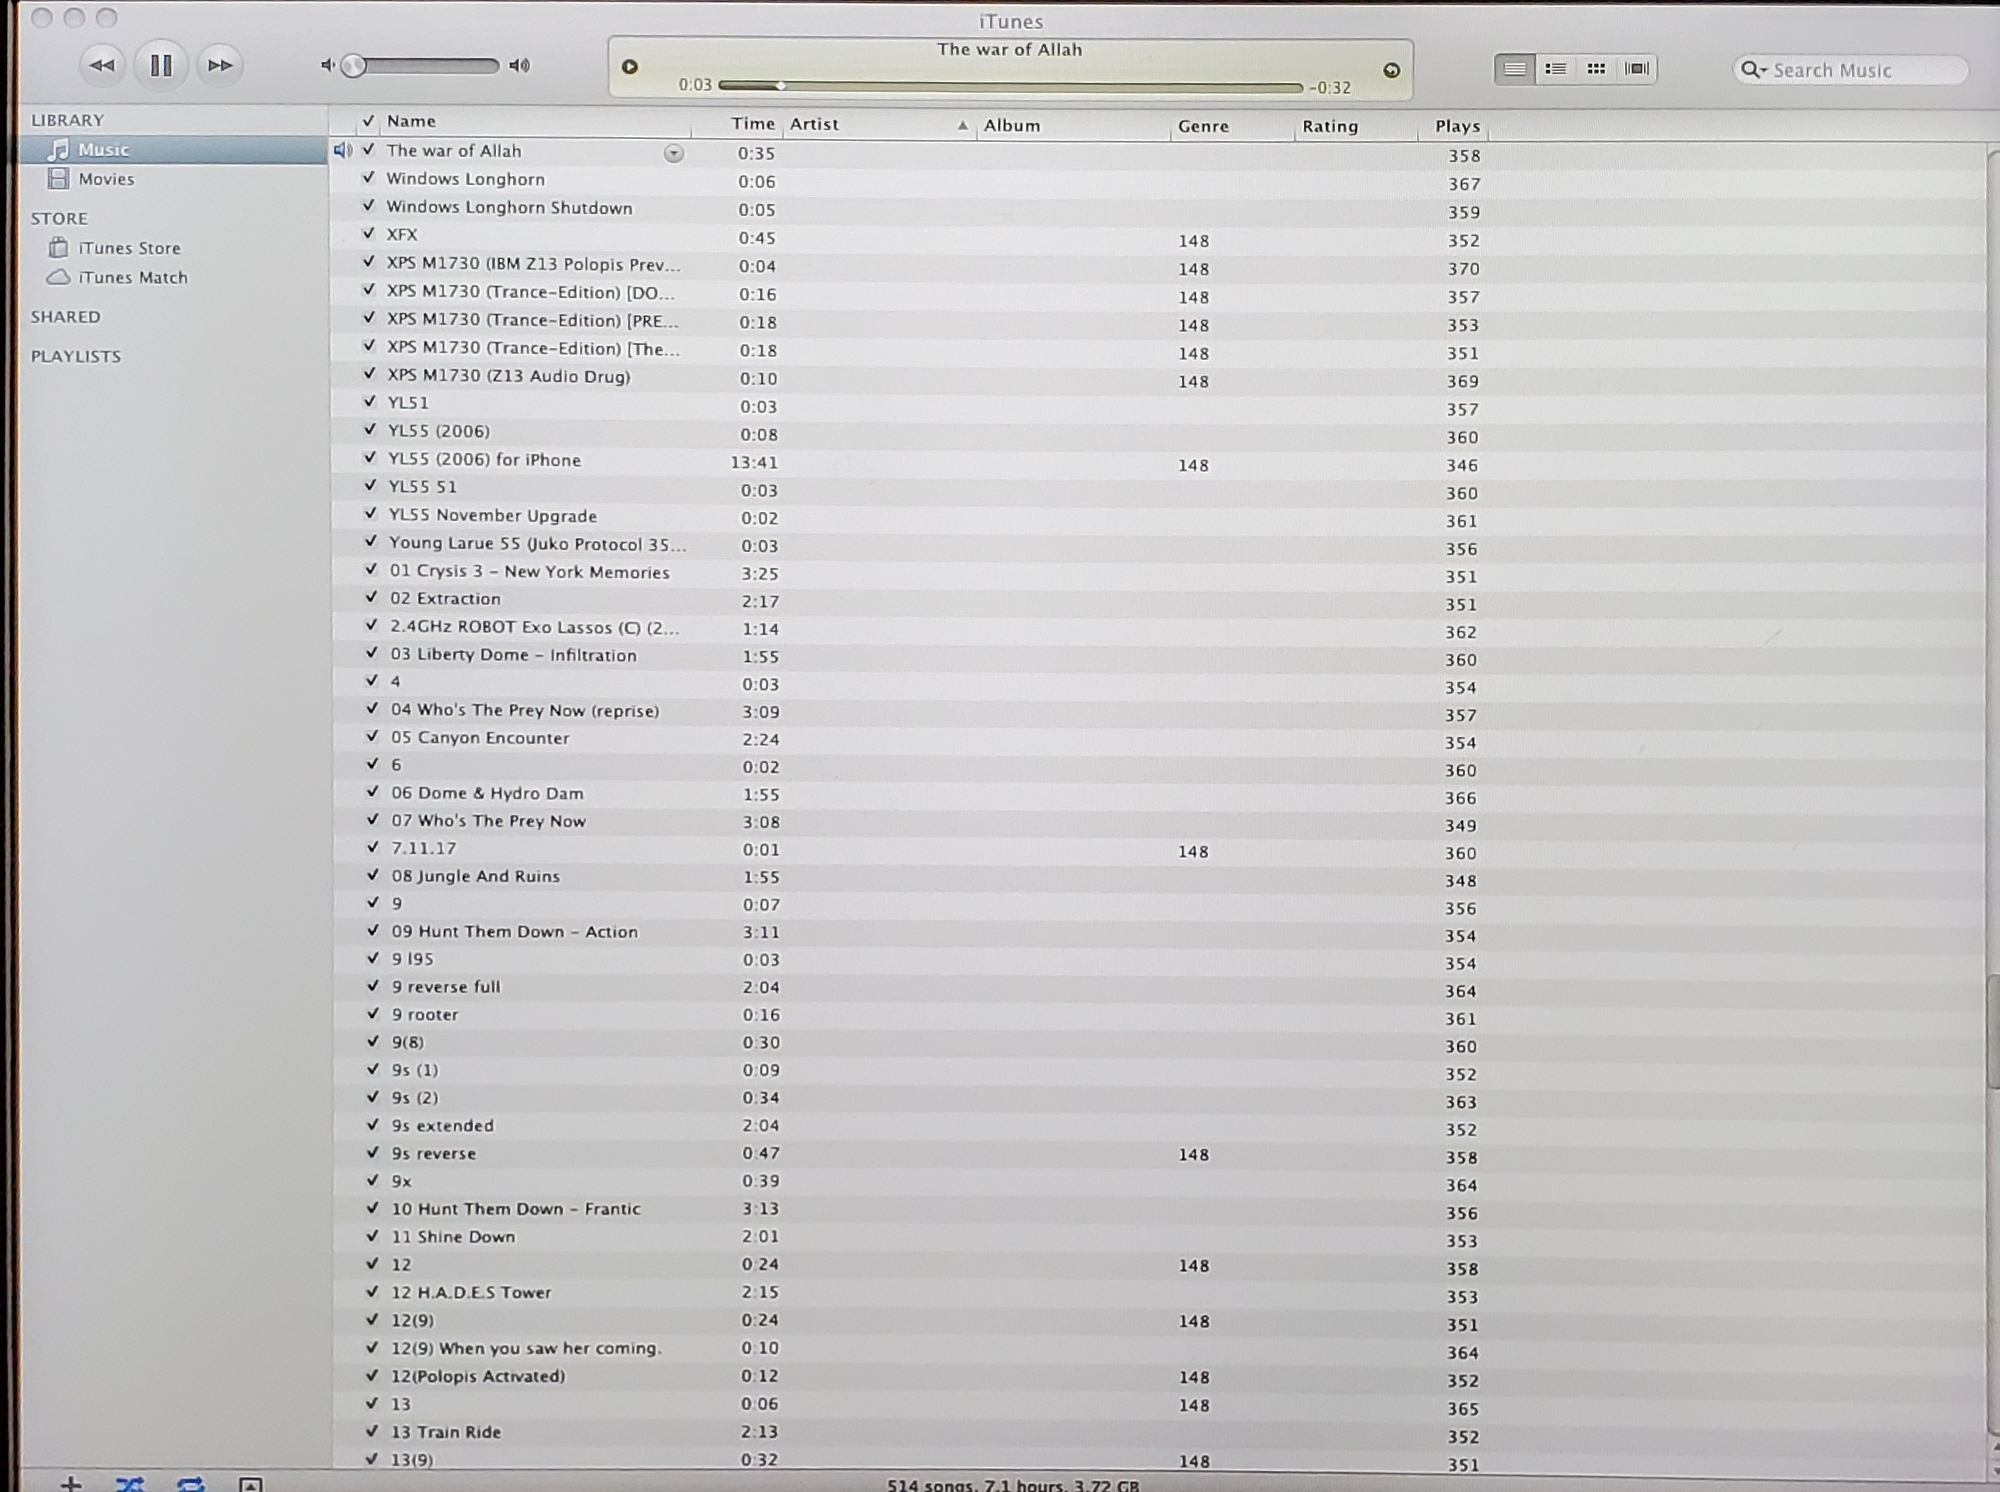The image size is (2000, 1492).
Task: Click the SHARED sidebar heading
Action: 65,317
